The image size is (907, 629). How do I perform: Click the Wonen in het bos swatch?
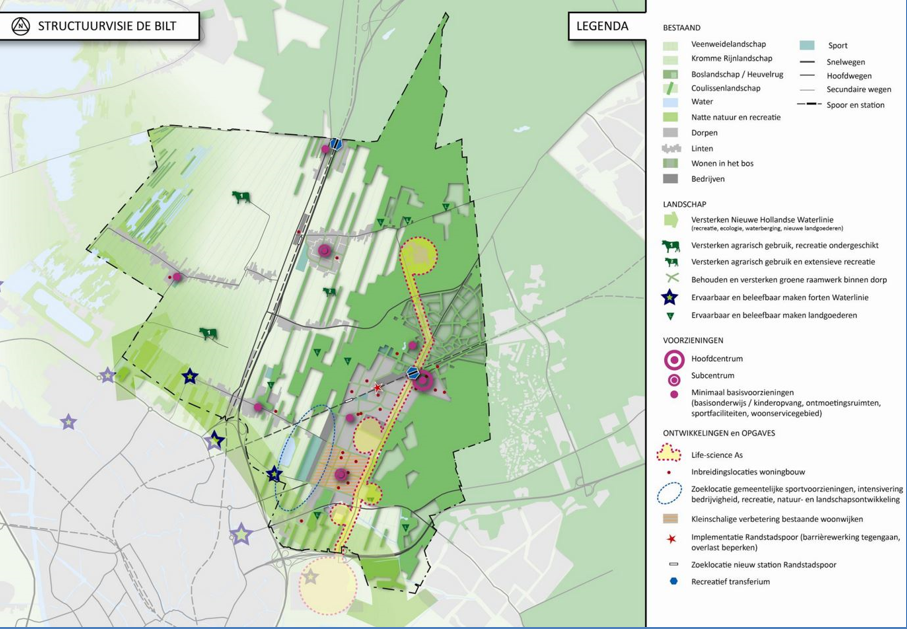click(x=670, y=163)
